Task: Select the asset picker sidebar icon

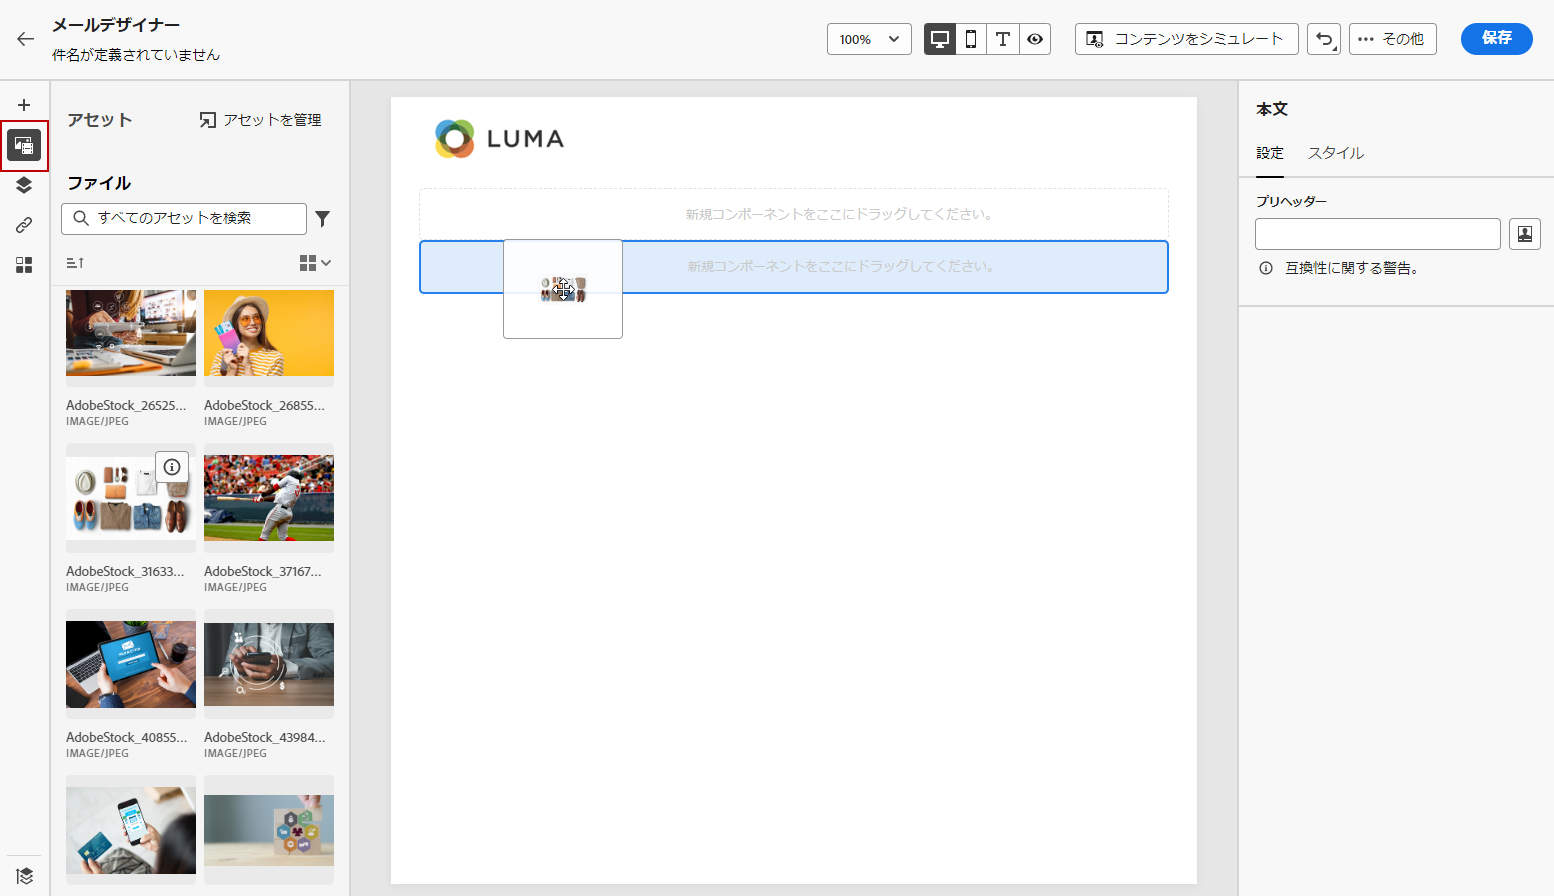Action: pos(24,146)
